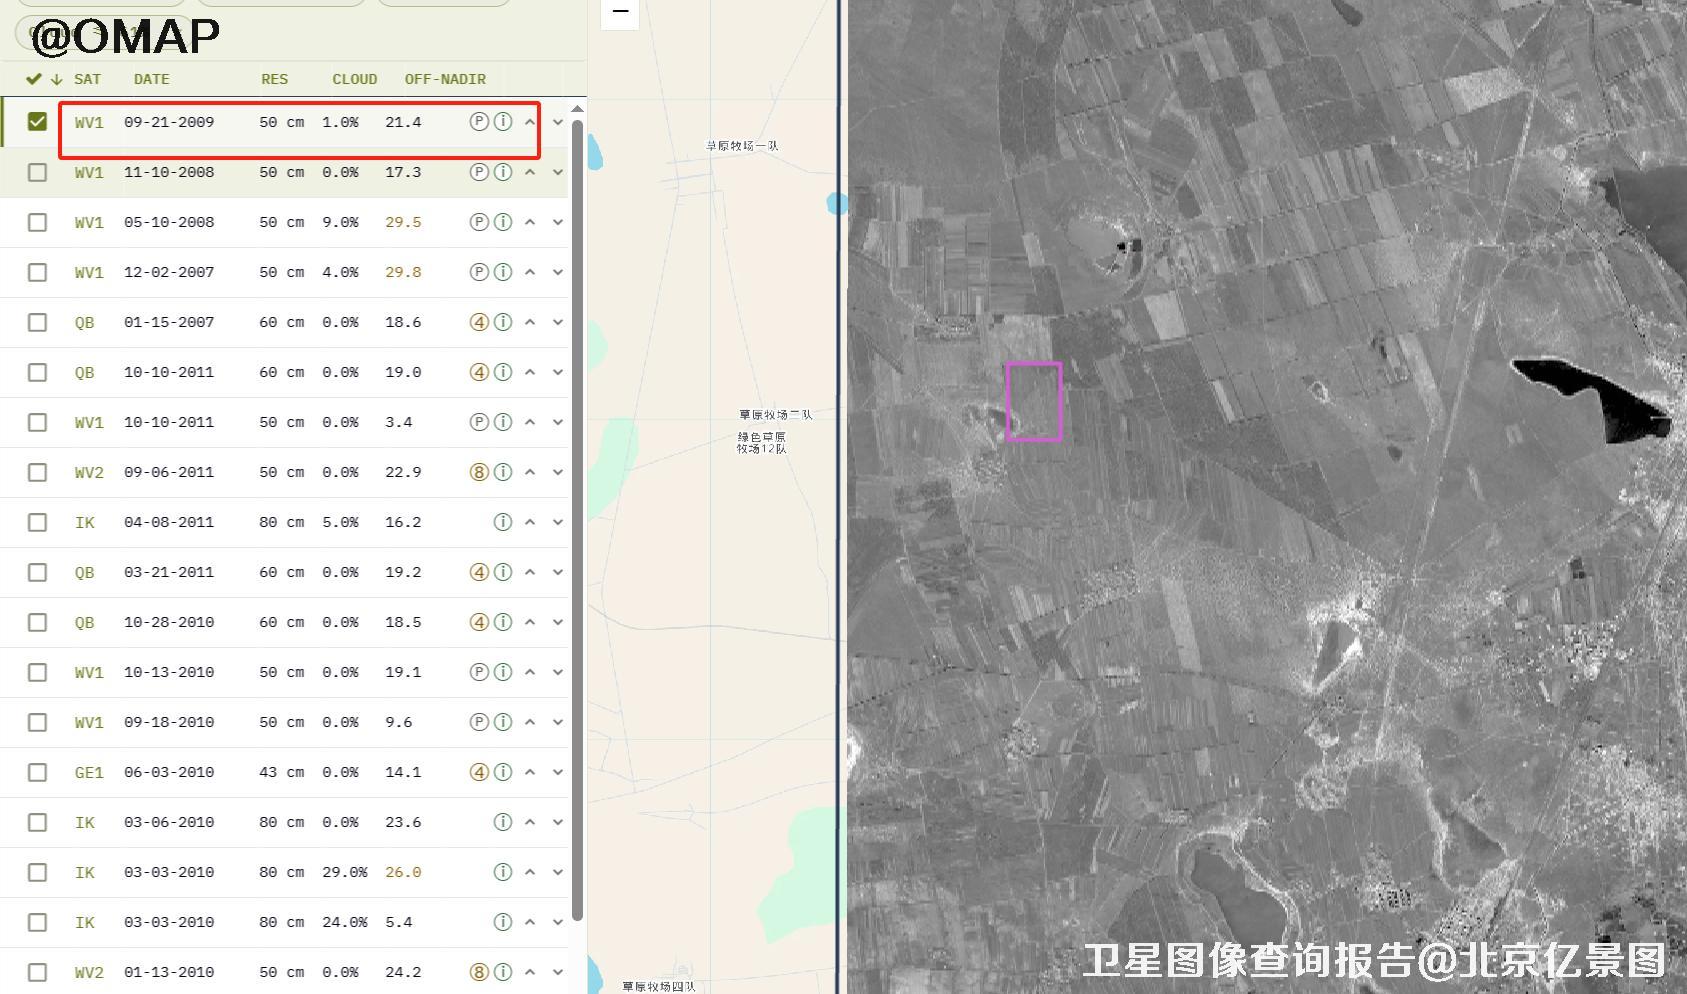Check the QB 10-10-2011 image checkbox

(37, 372)
